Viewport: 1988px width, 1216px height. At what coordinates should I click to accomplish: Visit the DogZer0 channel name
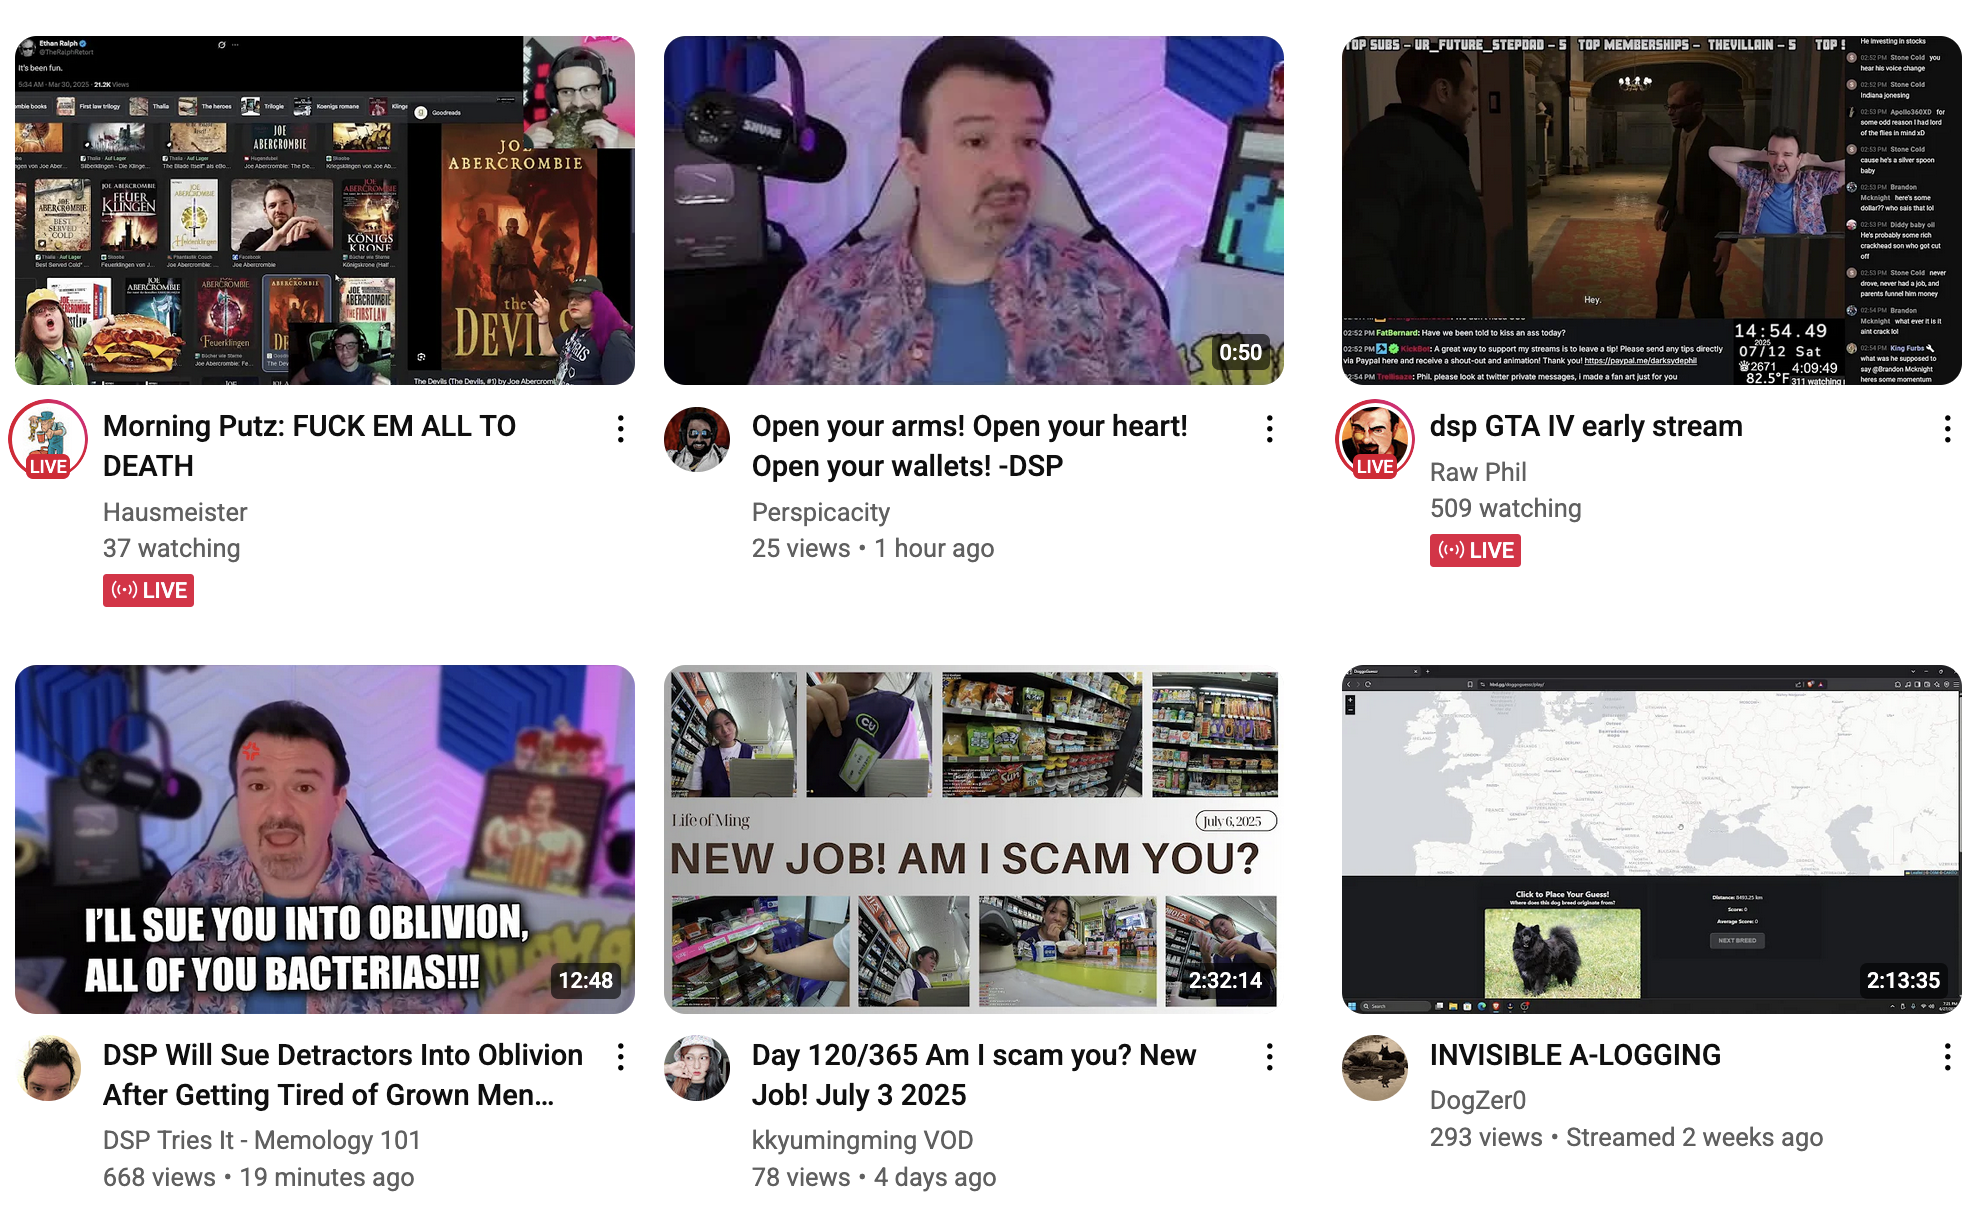[x=1478, y=1100]
